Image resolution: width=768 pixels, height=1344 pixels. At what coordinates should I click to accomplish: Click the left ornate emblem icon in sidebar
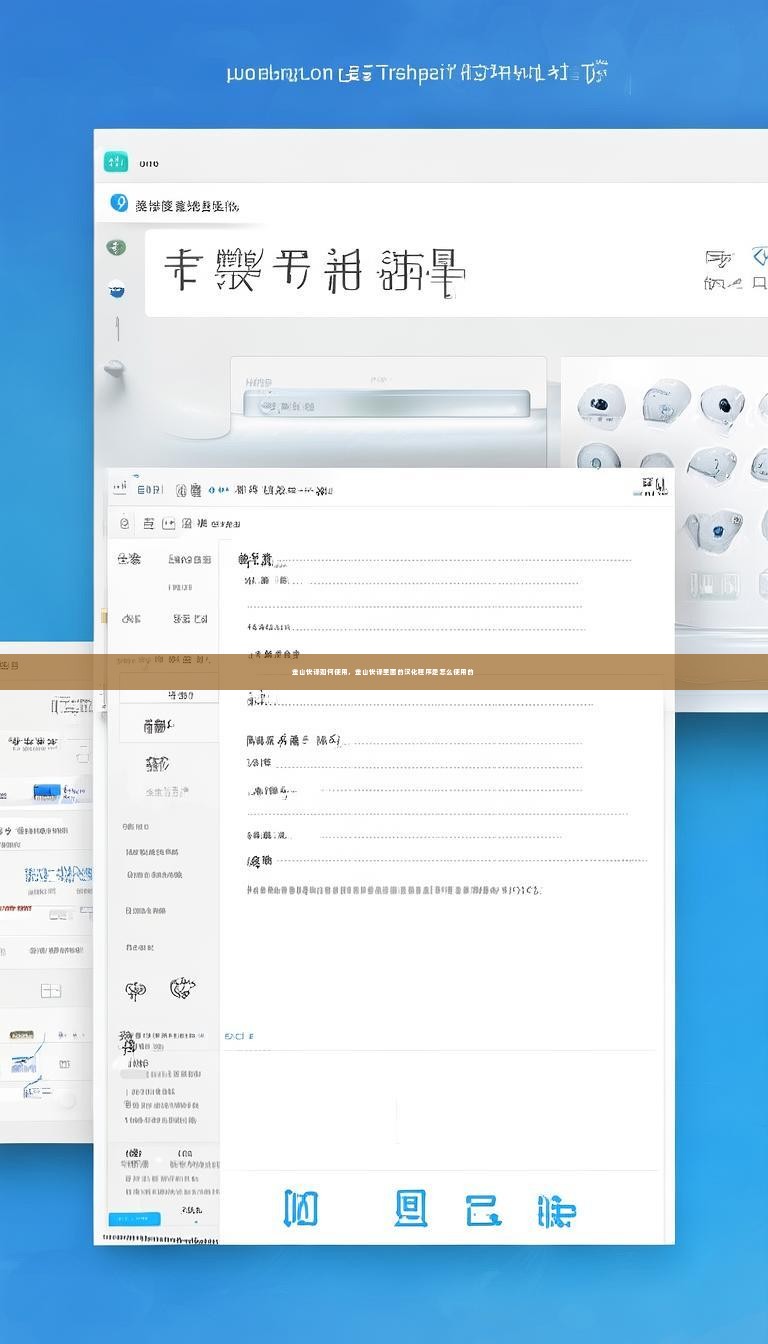(135, 990)
